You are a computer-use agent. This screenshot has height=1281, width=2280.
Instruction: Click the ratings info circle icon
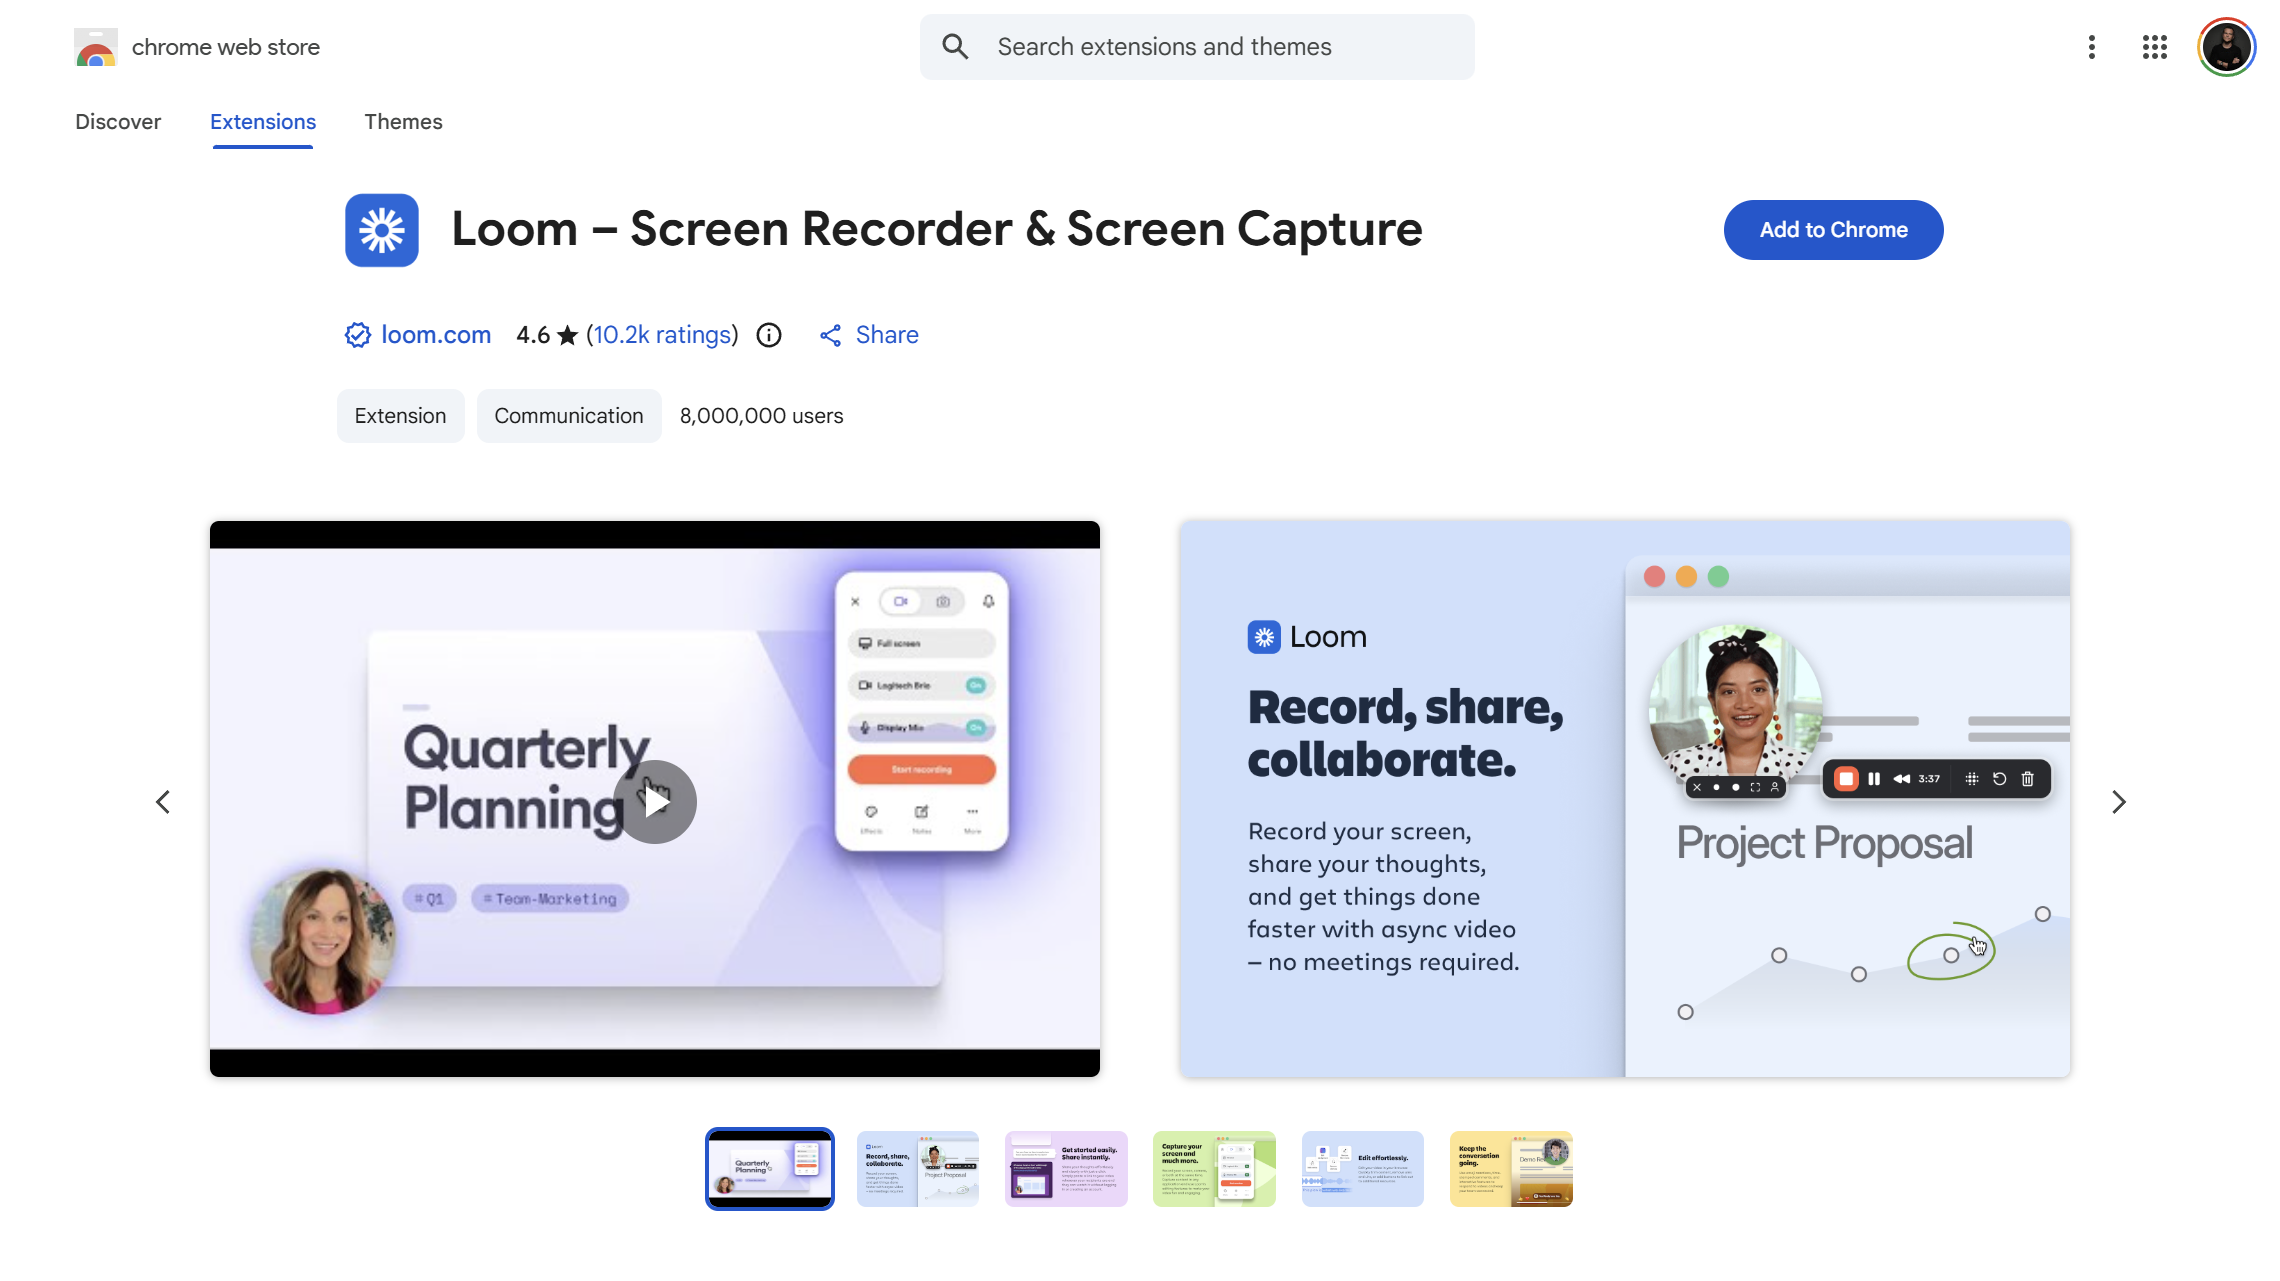[x=769, y=335]
